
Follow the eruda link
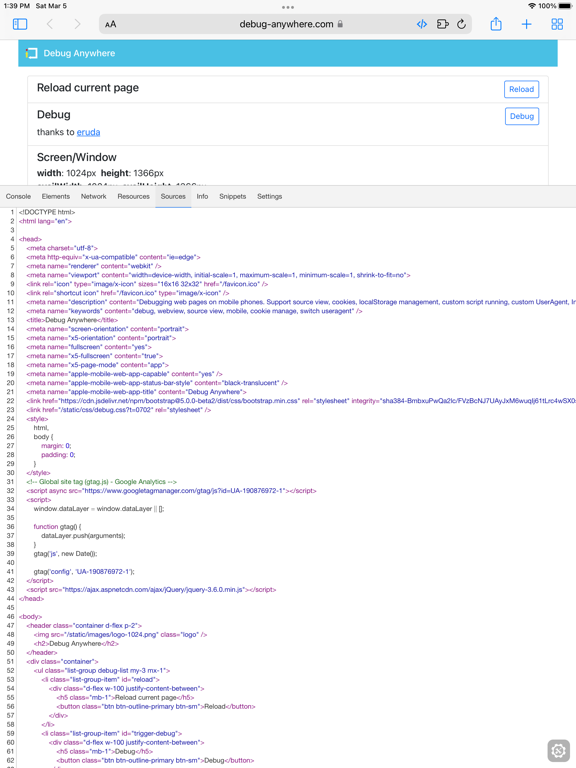point(88,132)
